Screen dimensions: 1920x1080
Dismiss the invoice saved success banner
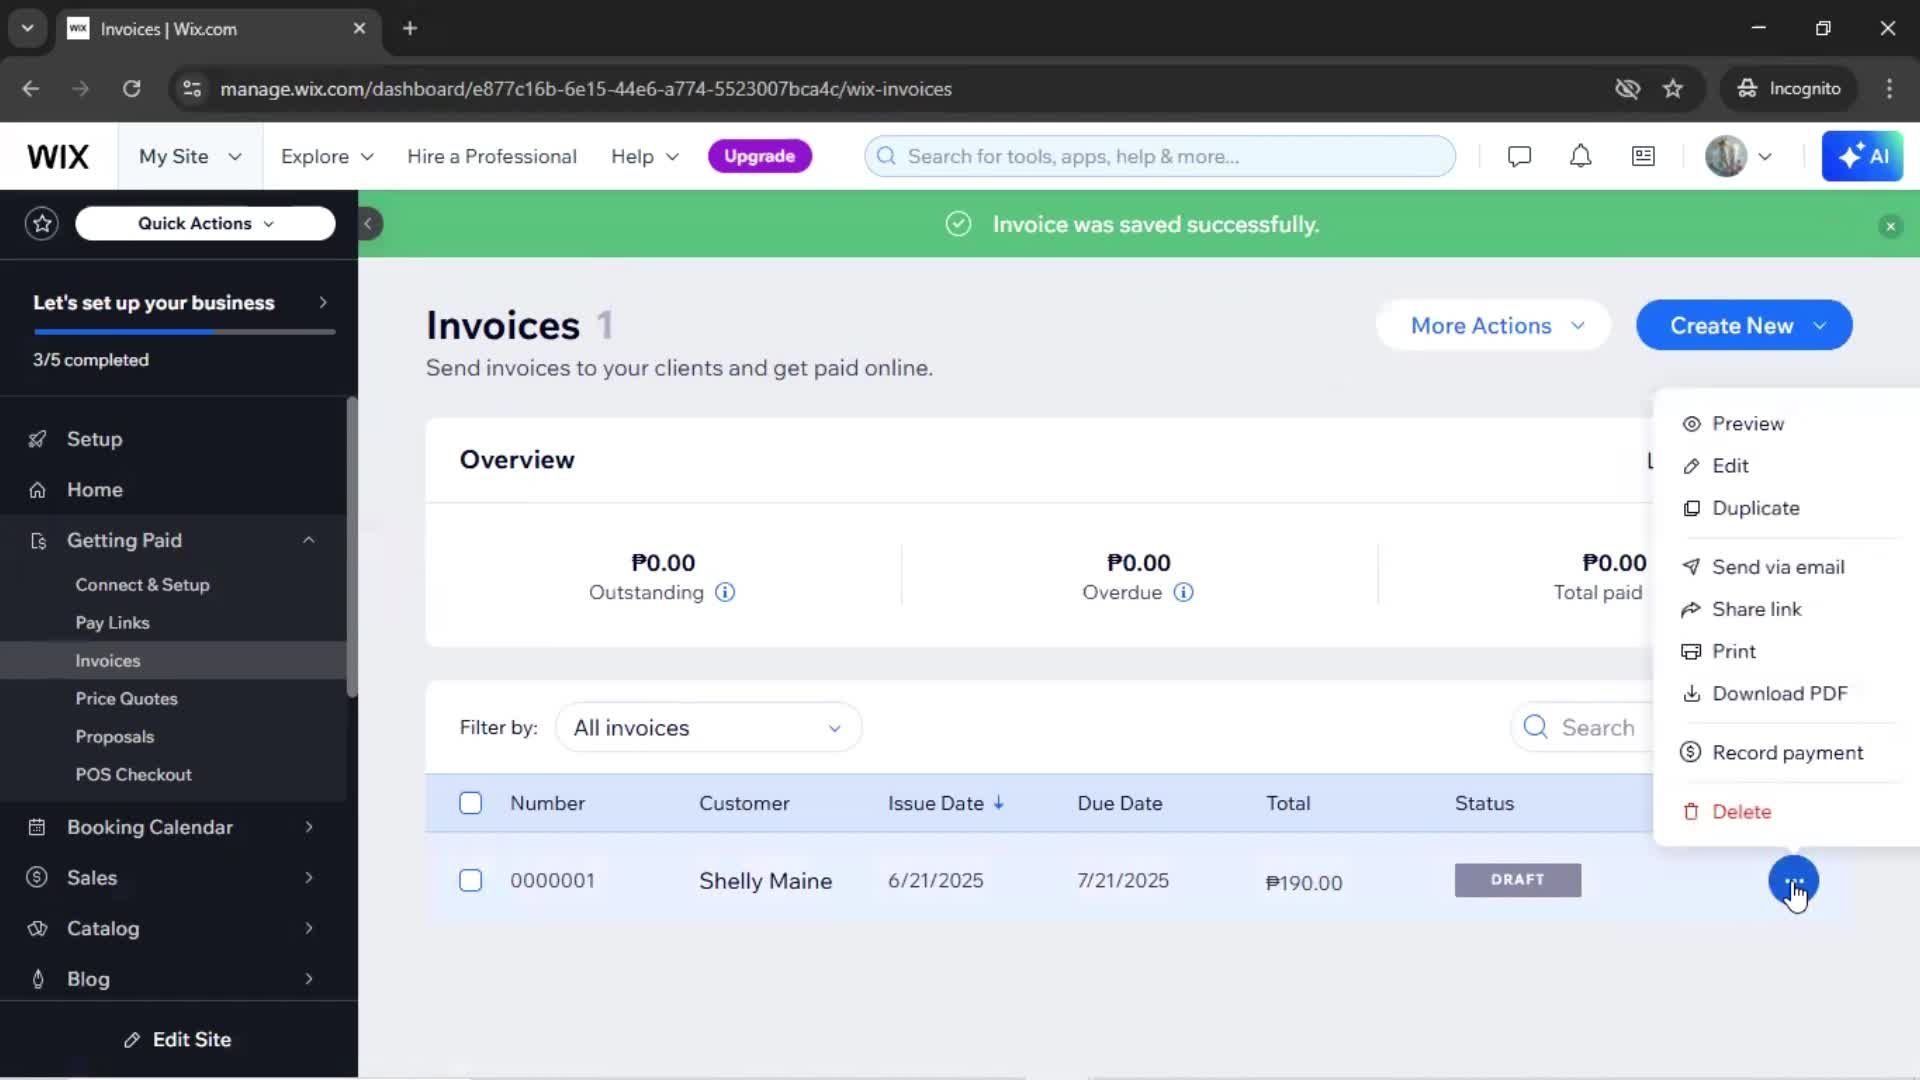[1890, 226]
